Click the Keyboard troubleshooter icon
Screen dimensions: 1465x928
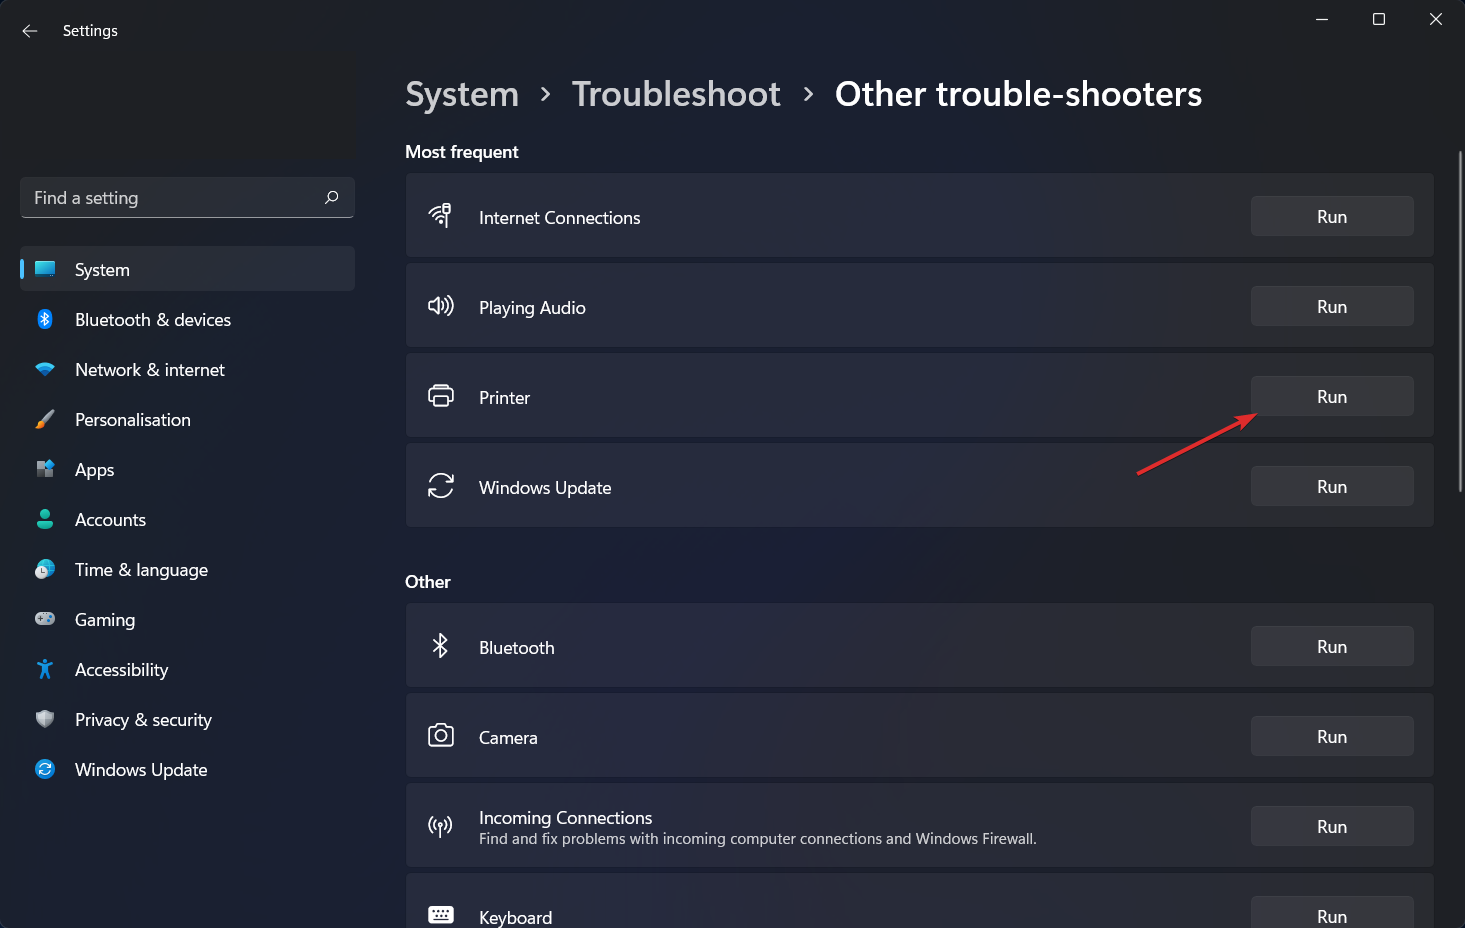(441, 915)
